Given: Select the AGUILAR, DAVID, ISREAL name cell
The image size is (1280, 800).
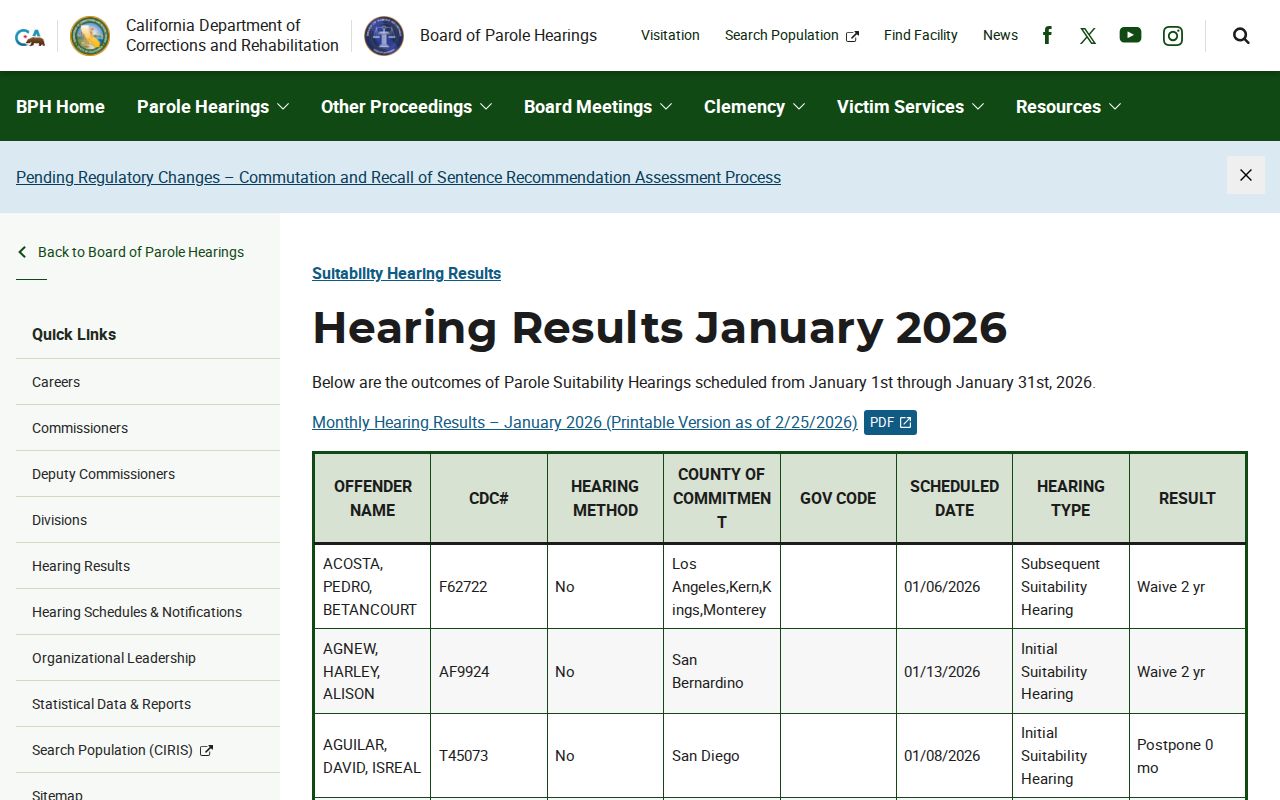Looking at the screenshot, I should click(x=373, y=756).
